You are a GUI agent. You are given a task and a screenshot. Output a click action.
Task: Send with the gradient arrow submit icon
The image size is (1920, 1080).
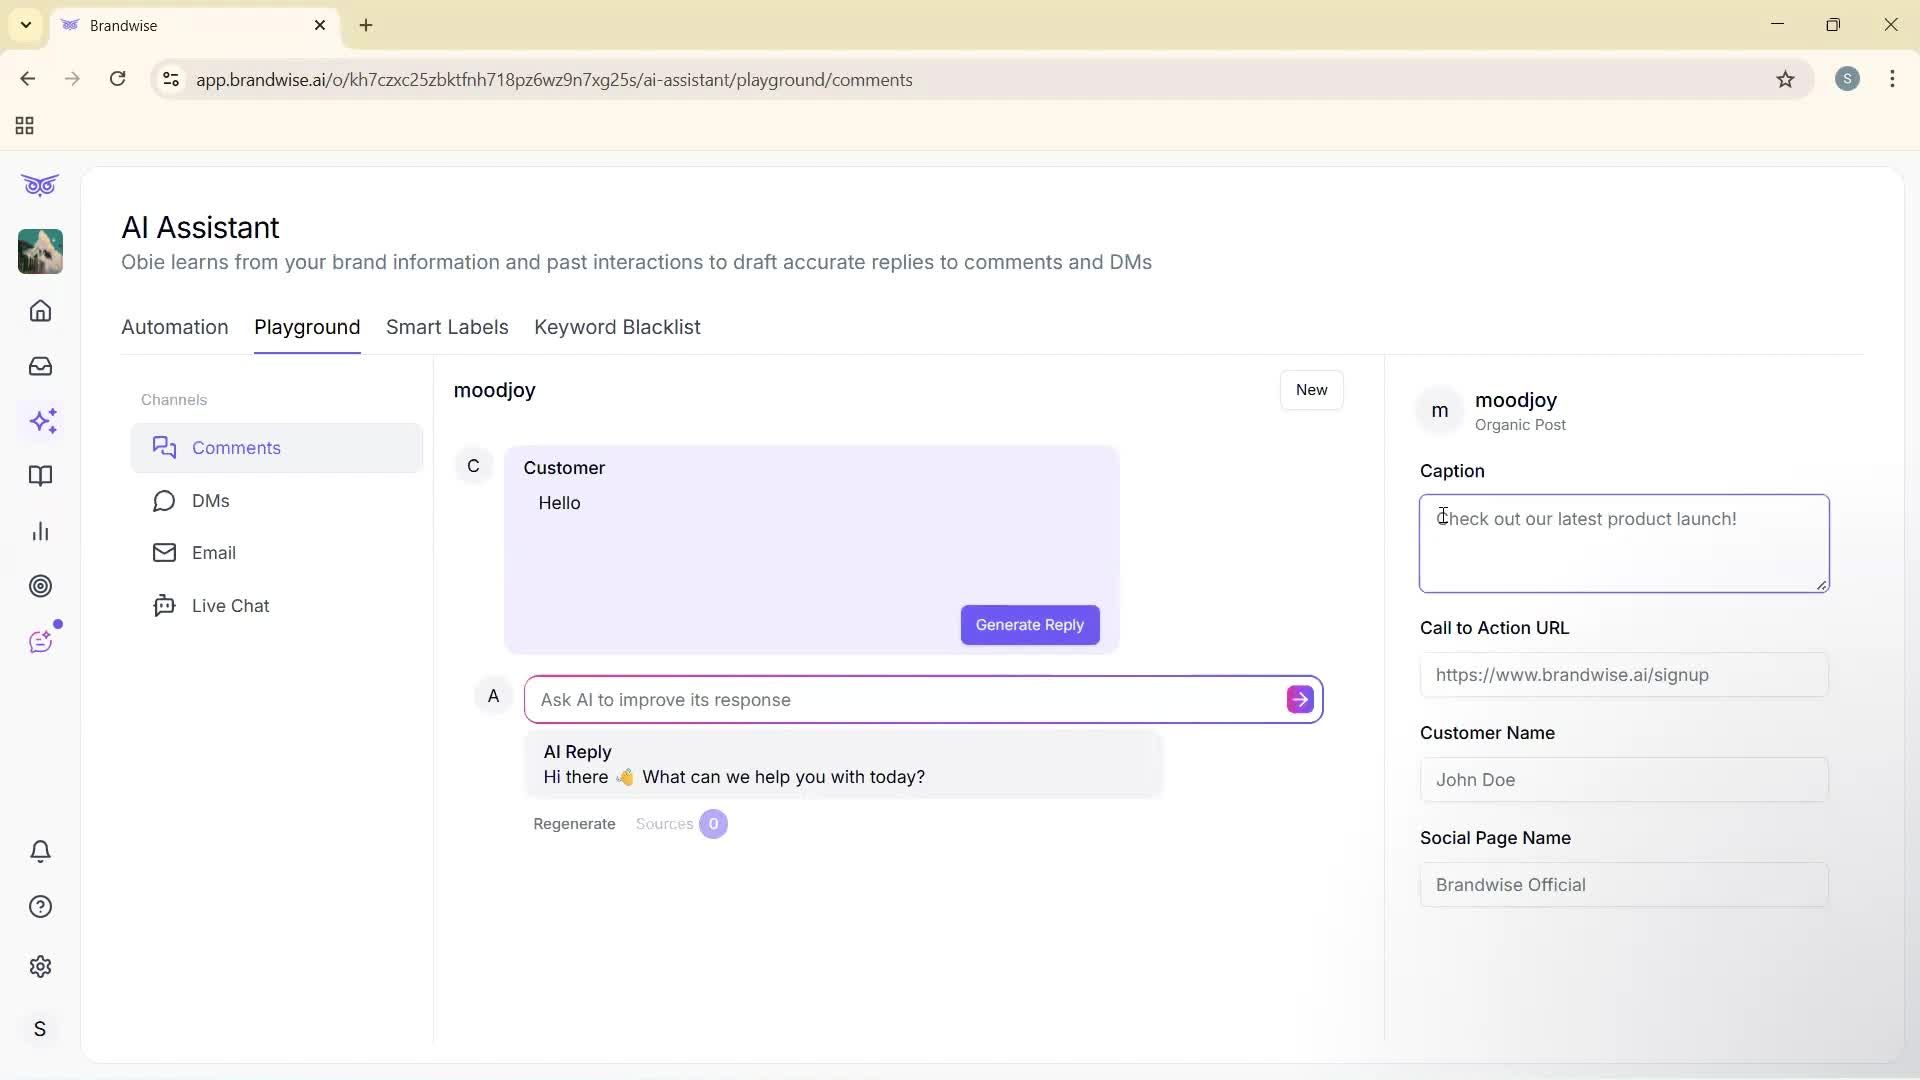point(1298,699)
